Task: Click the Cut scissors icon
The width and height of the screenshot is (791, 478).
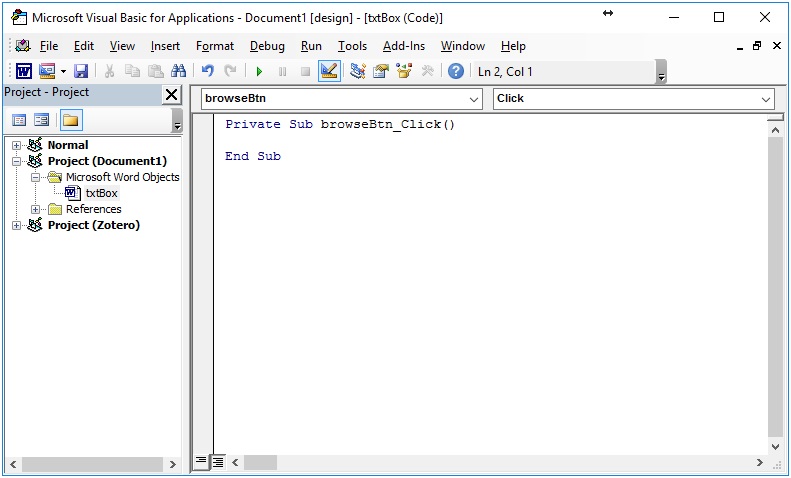Action: coord(109,71)
